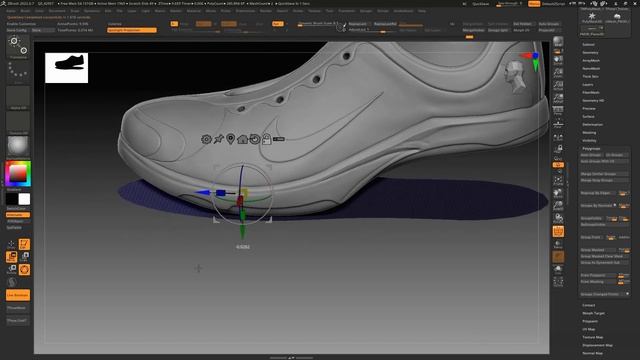Click the camera head orientation icon
Viewport: 640px width, 360px height.
(x=515, y=77)
